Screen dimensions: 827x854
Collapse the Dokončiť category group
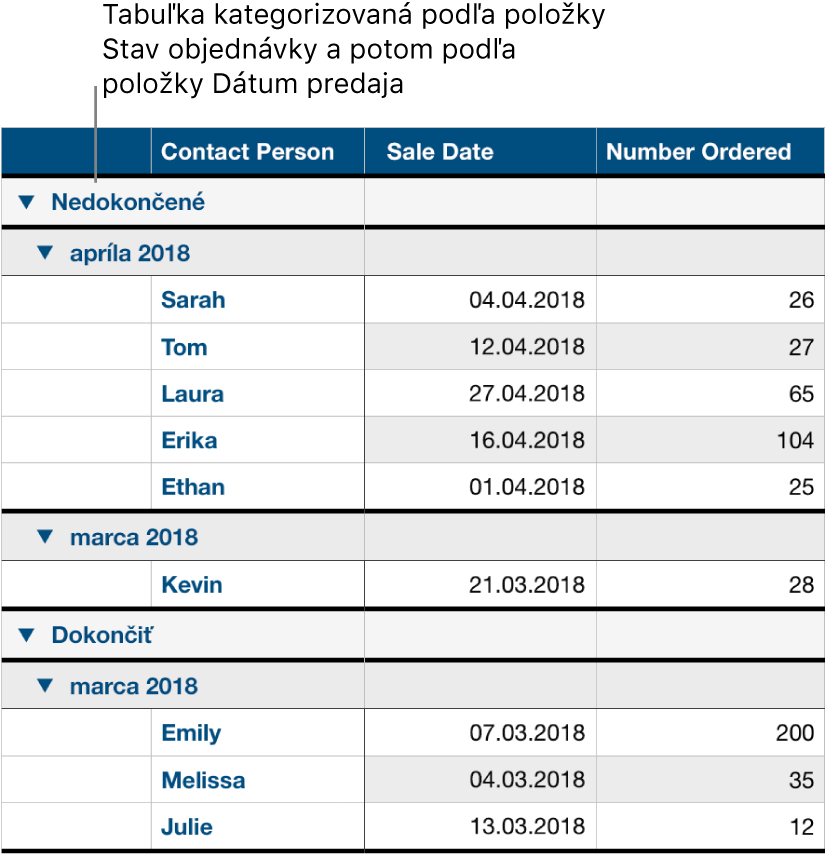click(x=26, y=635)
